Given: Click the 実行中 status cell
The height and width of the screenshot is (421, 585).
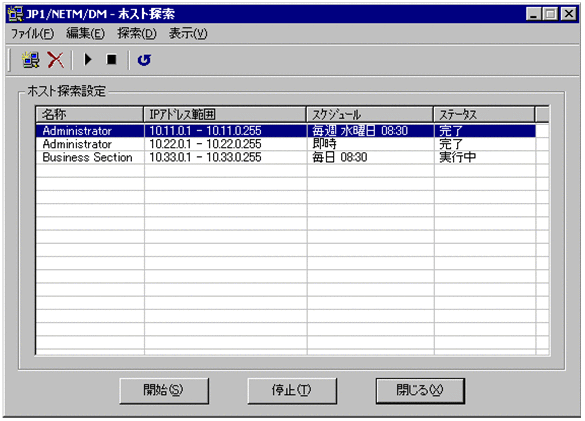Looking at the screenshot, I should click(457, 157).
